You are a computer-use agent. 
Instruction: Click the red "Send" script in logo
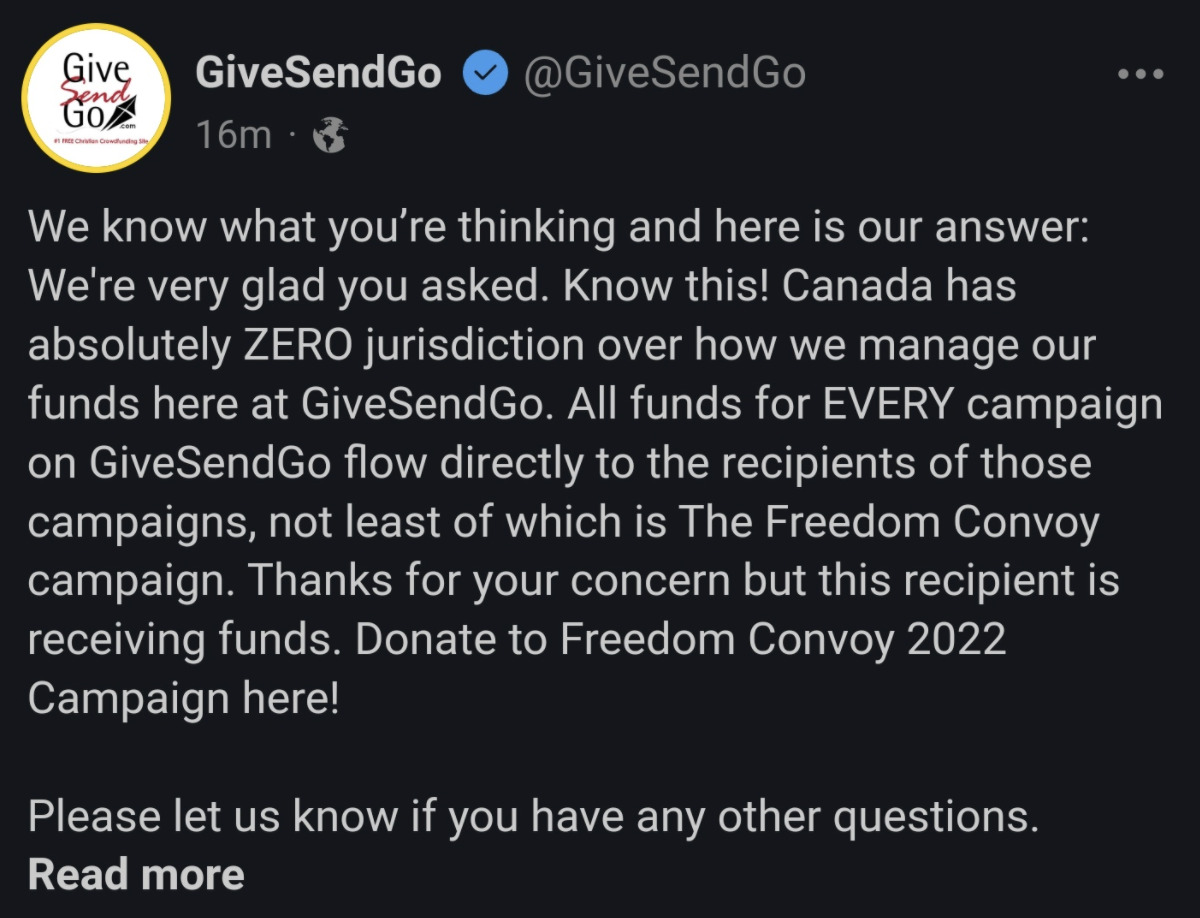pyautogui.click(x=96, y=93)
